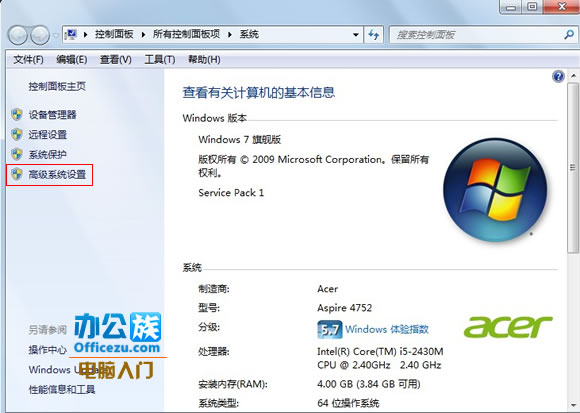Open the 帮助(H) menu

(204, 60)
